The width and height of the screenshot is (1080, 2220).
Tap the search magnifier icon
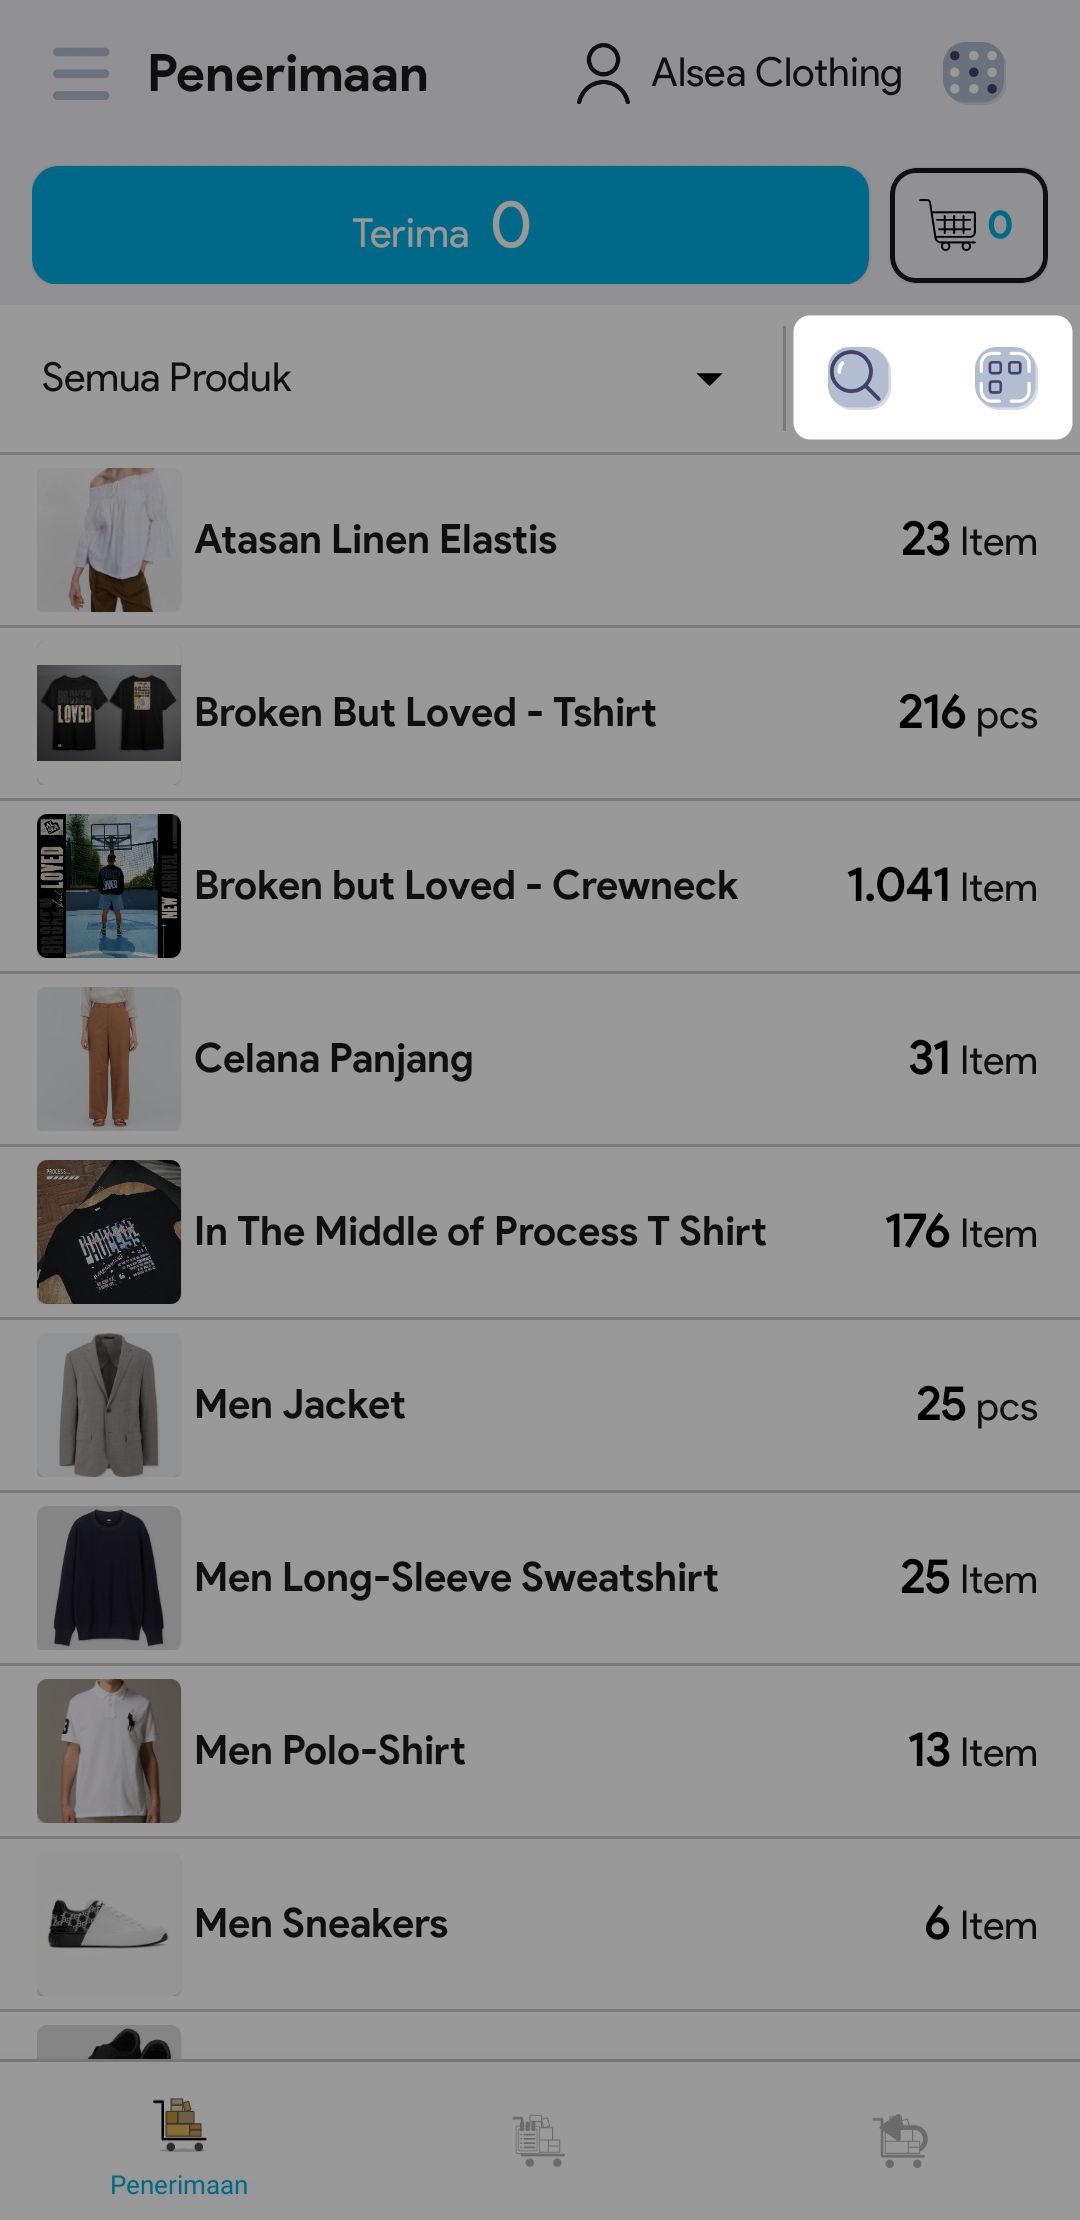[858, 378]
